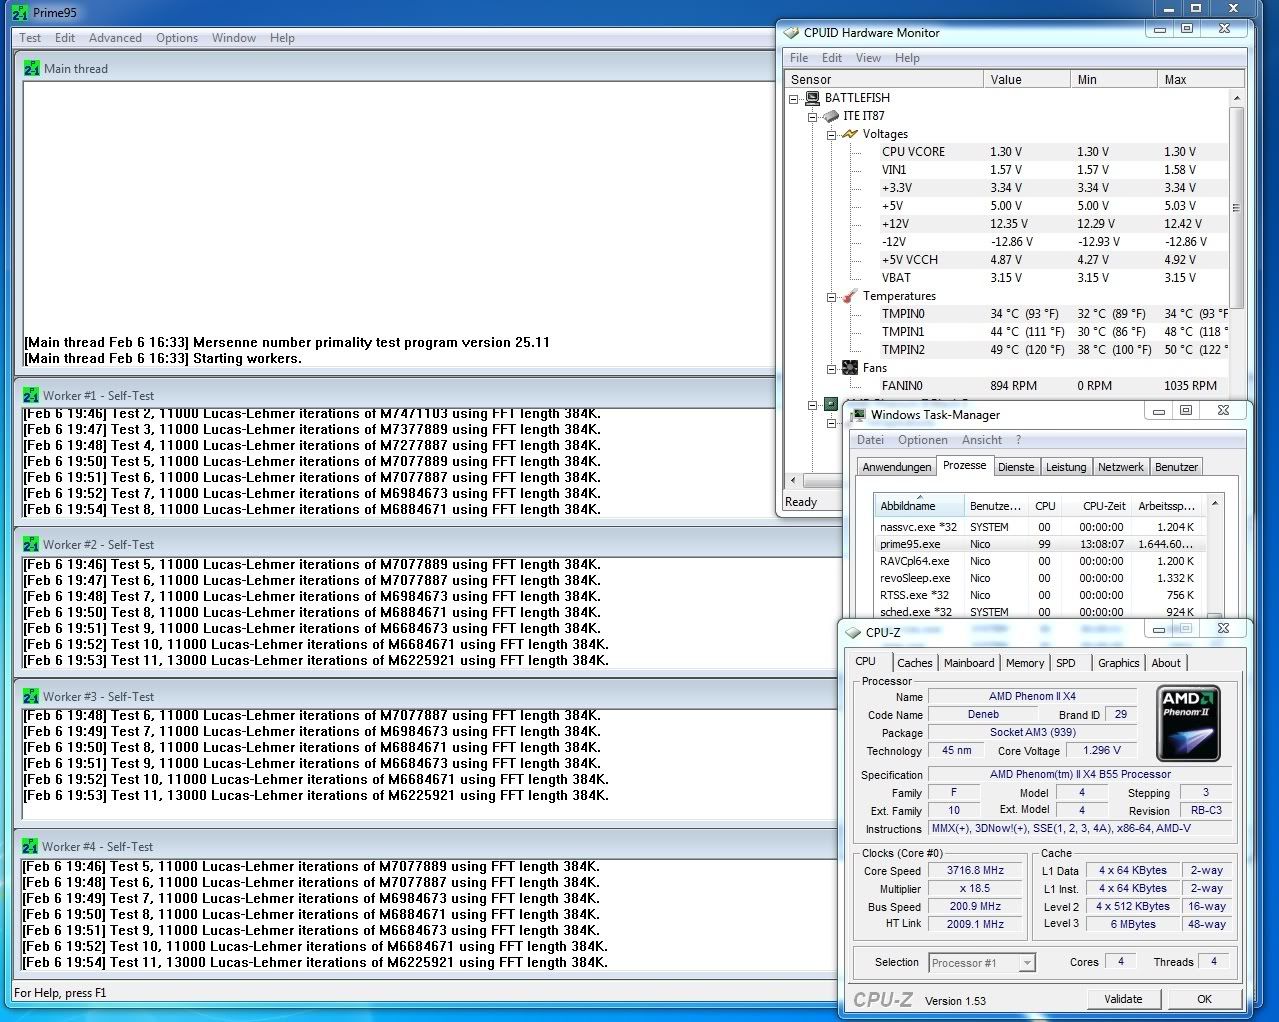Open the Mainboard tab in CPU-Z
This screenshot has height=1022, width=1279.
(969, 663)
